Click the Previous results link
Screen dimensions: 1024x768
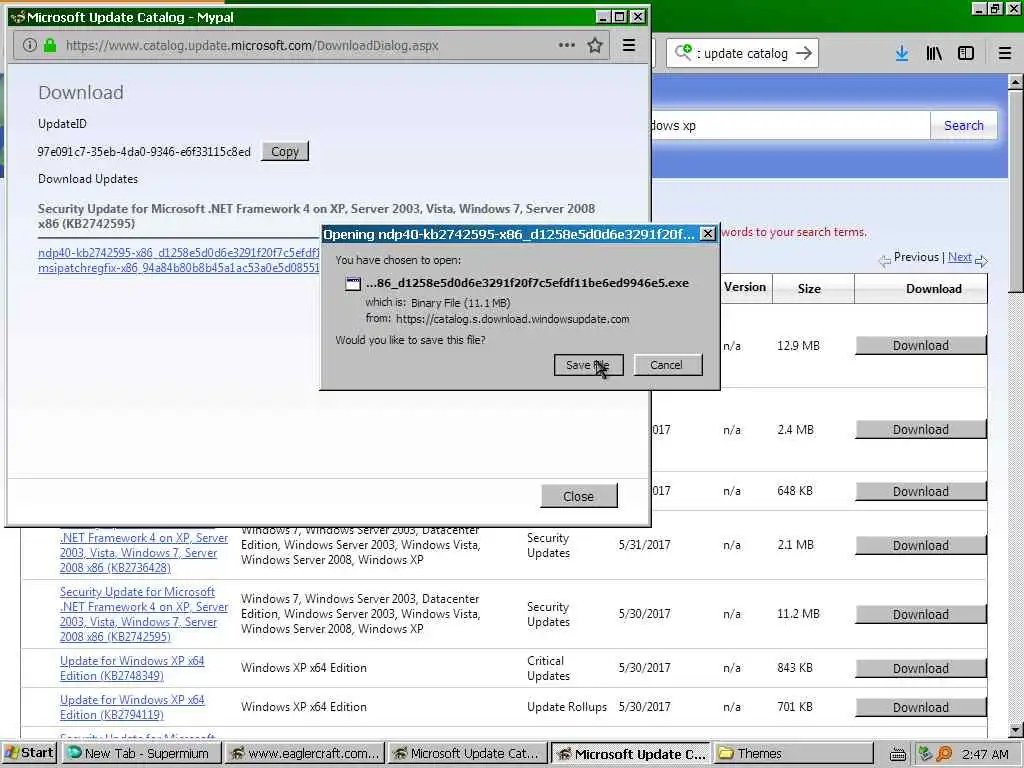[916, 257]
